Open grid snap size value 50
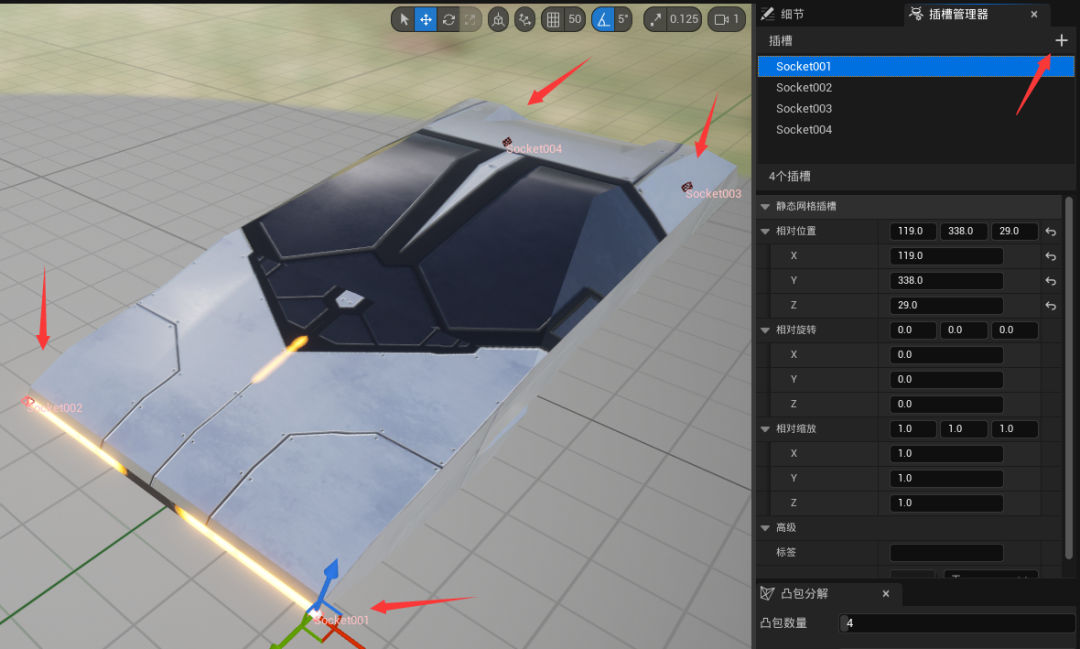This screenshot has width=1080, height=649. tap(575, 19)
